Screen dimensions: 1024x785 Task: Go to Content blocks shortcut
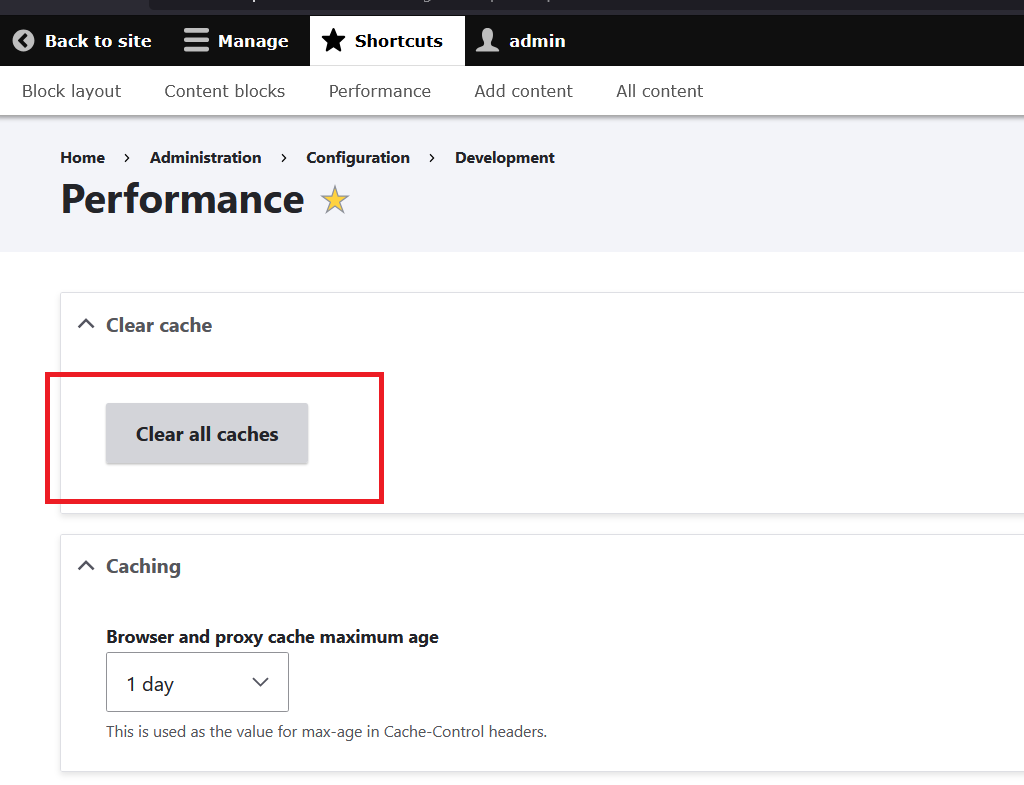(224, 91)
